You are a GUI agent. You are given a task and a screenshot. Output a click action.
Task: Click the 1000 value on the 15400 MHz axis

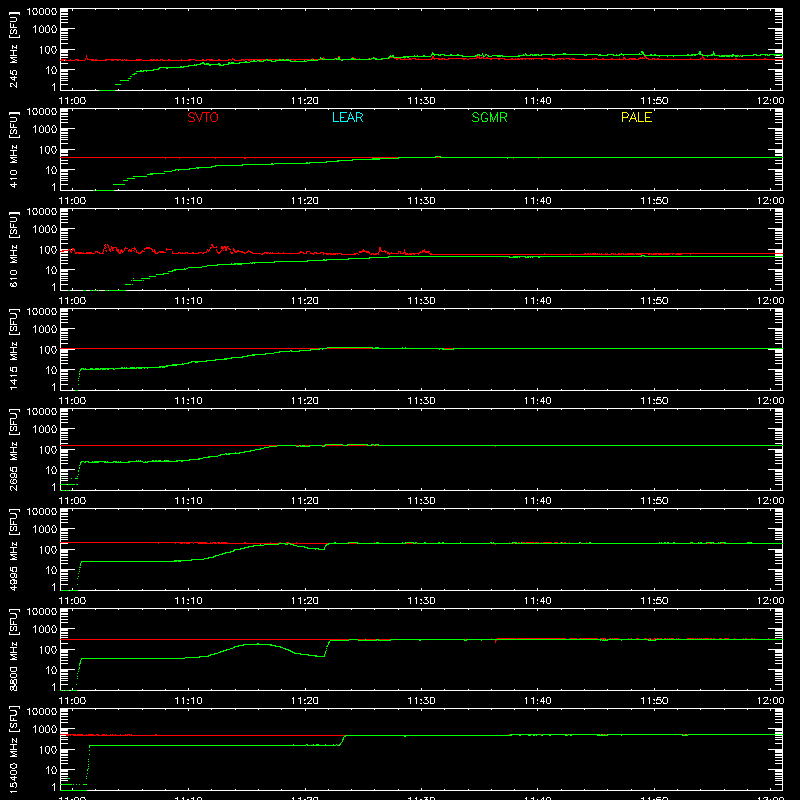[45, 729]
